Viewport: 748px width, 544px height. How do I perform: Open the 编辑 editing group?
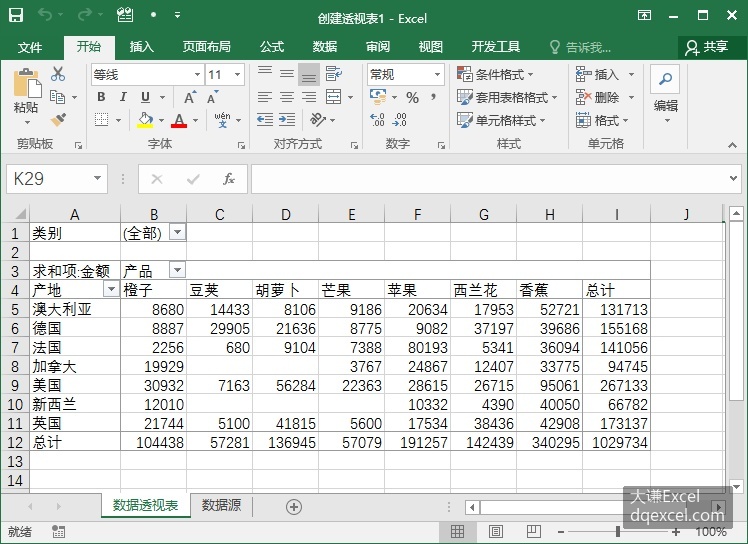[665, 95]
